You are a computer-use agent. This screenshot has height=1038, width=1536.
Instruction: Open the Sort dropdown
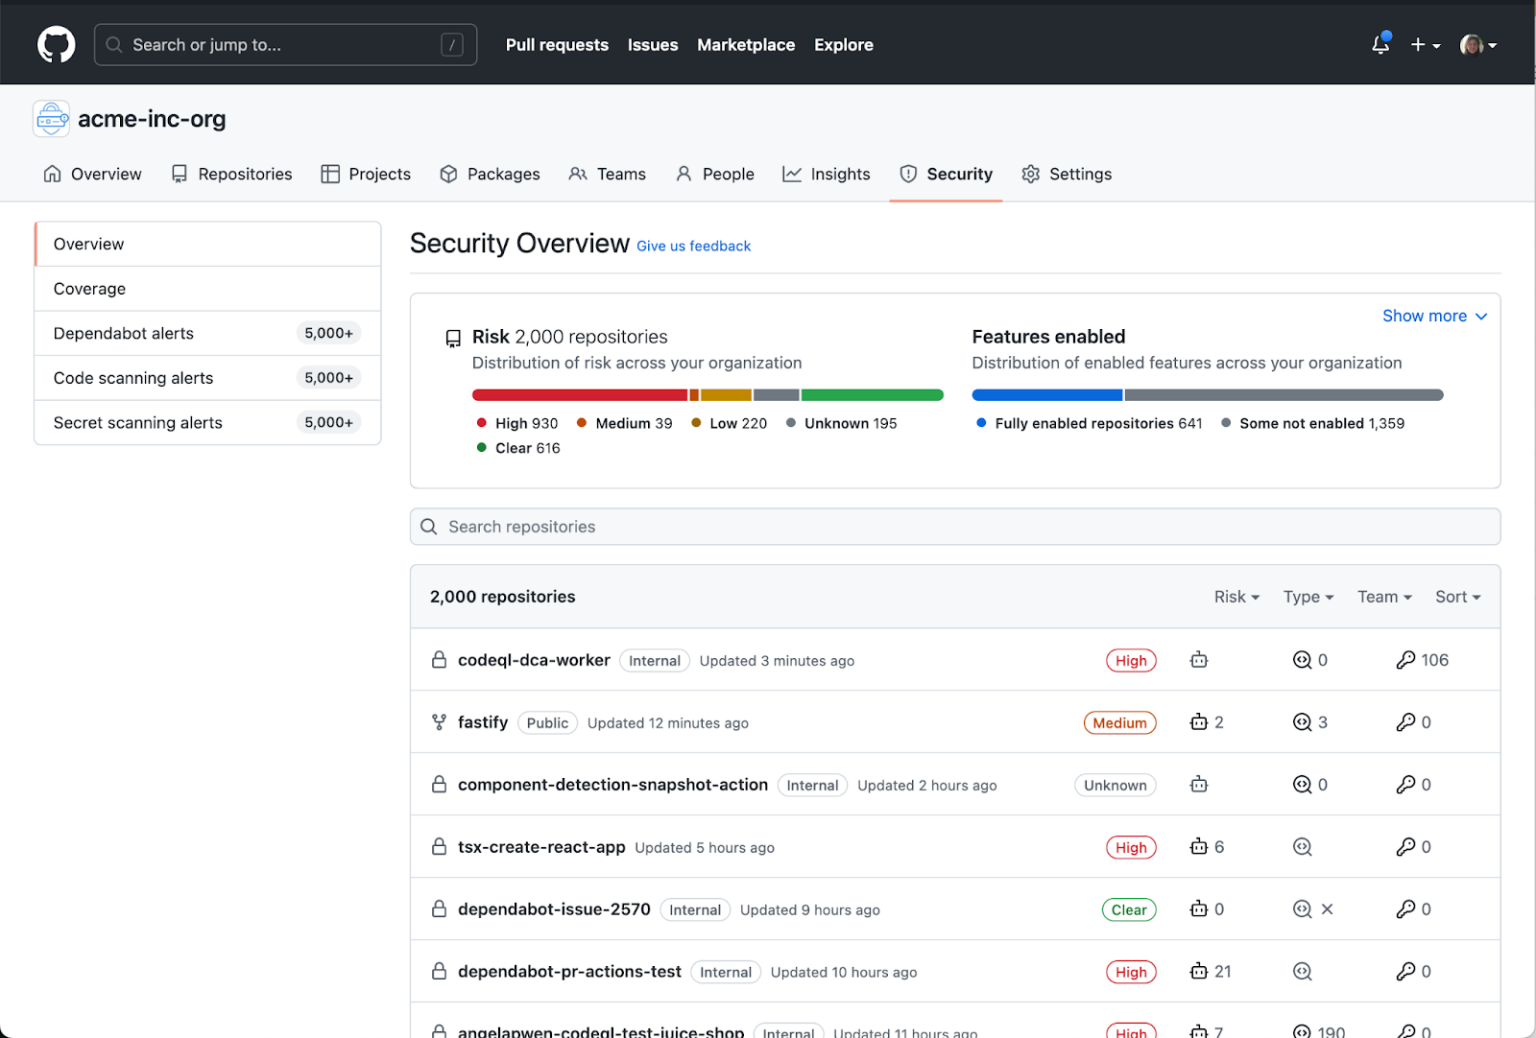click(x=1457, y=596)
